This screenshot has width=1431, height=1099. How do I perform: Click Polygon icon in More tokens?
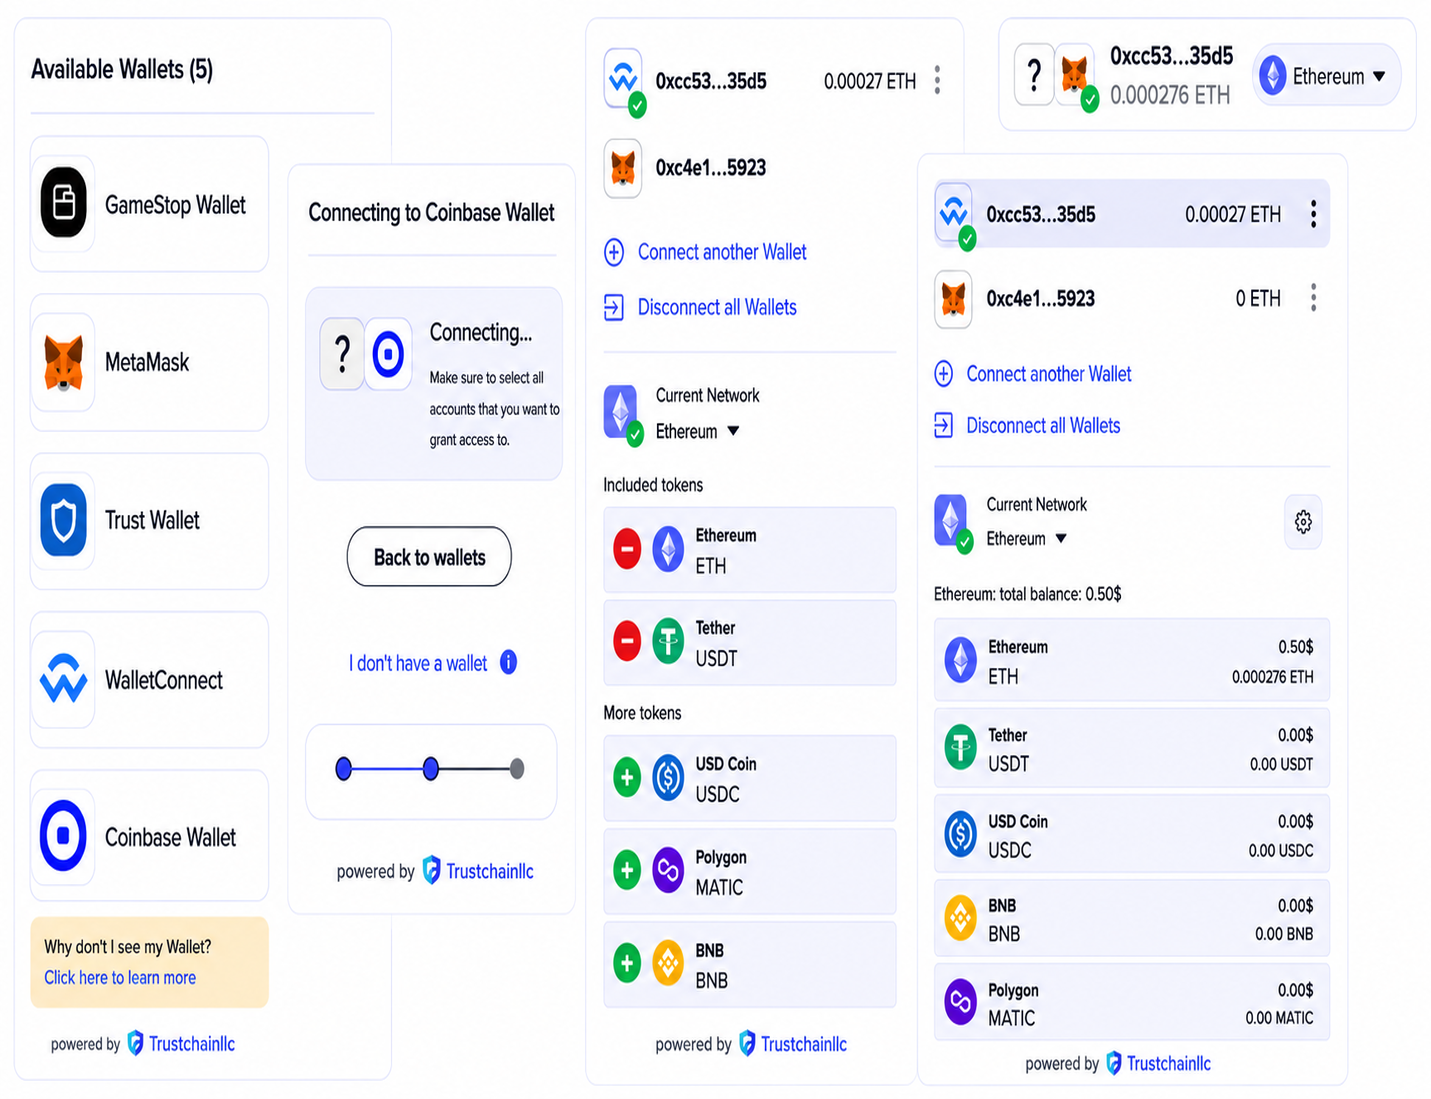[x=668, y=870]
